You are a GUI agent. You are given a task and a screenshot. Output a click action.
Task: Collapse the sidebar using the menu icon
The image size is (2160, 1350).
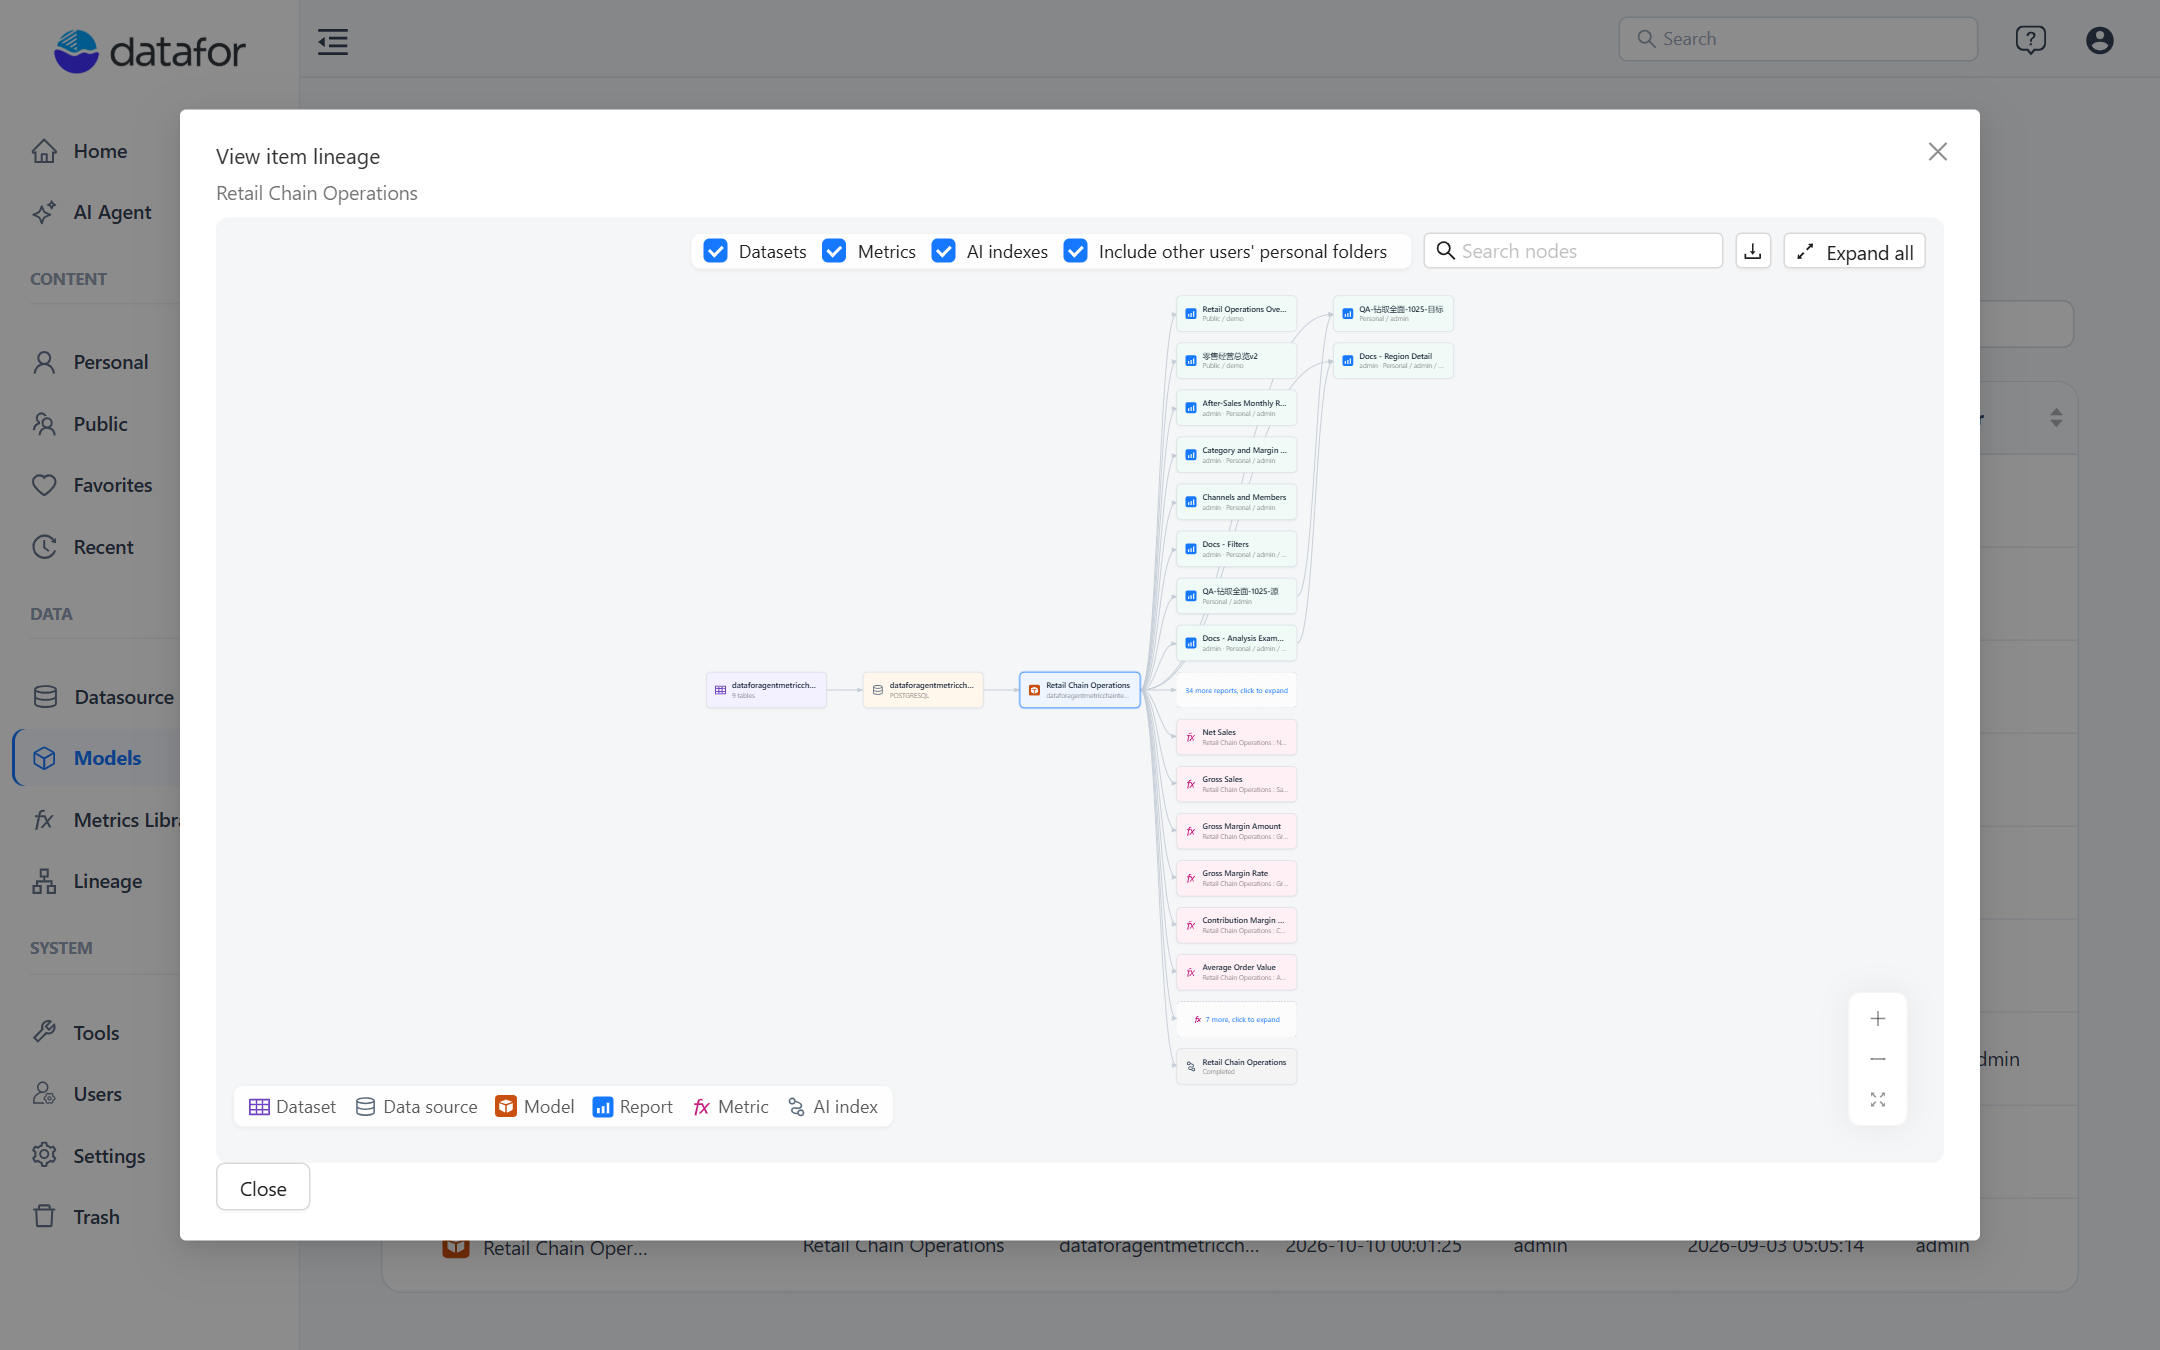click(333, 42)
